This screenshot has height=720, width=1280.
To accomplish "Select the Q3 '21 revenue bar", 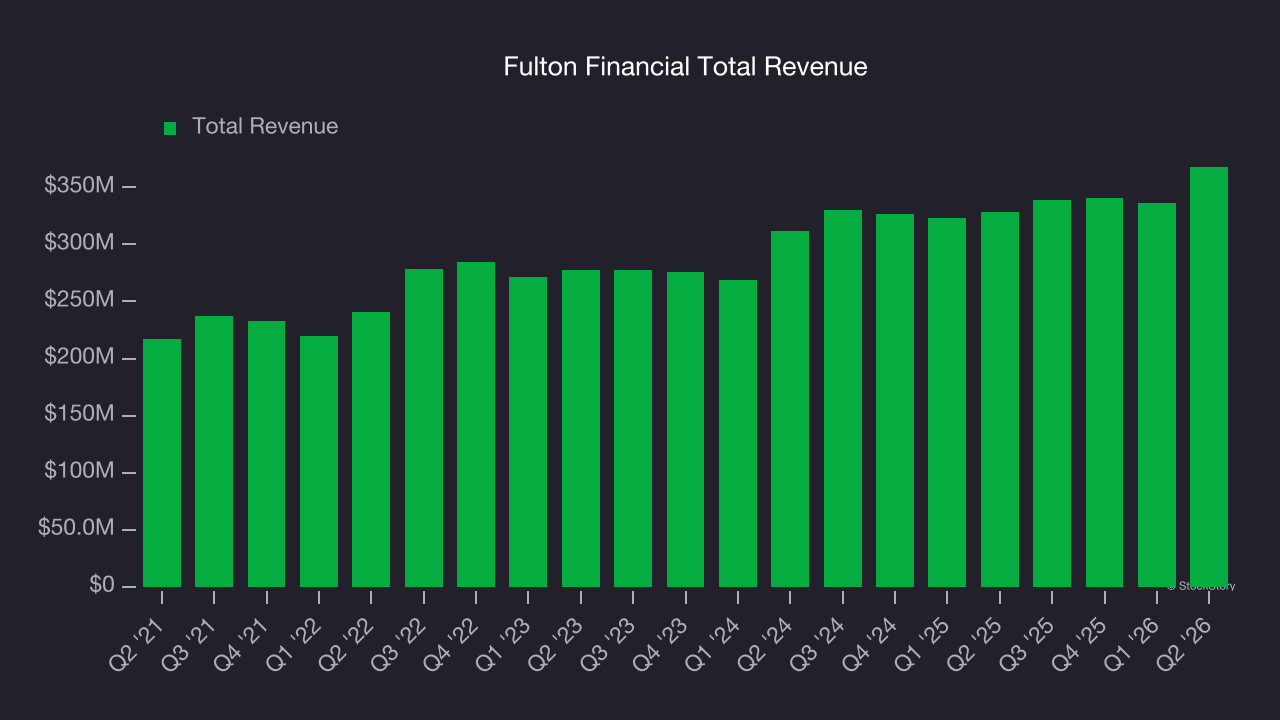I will 214,451.
